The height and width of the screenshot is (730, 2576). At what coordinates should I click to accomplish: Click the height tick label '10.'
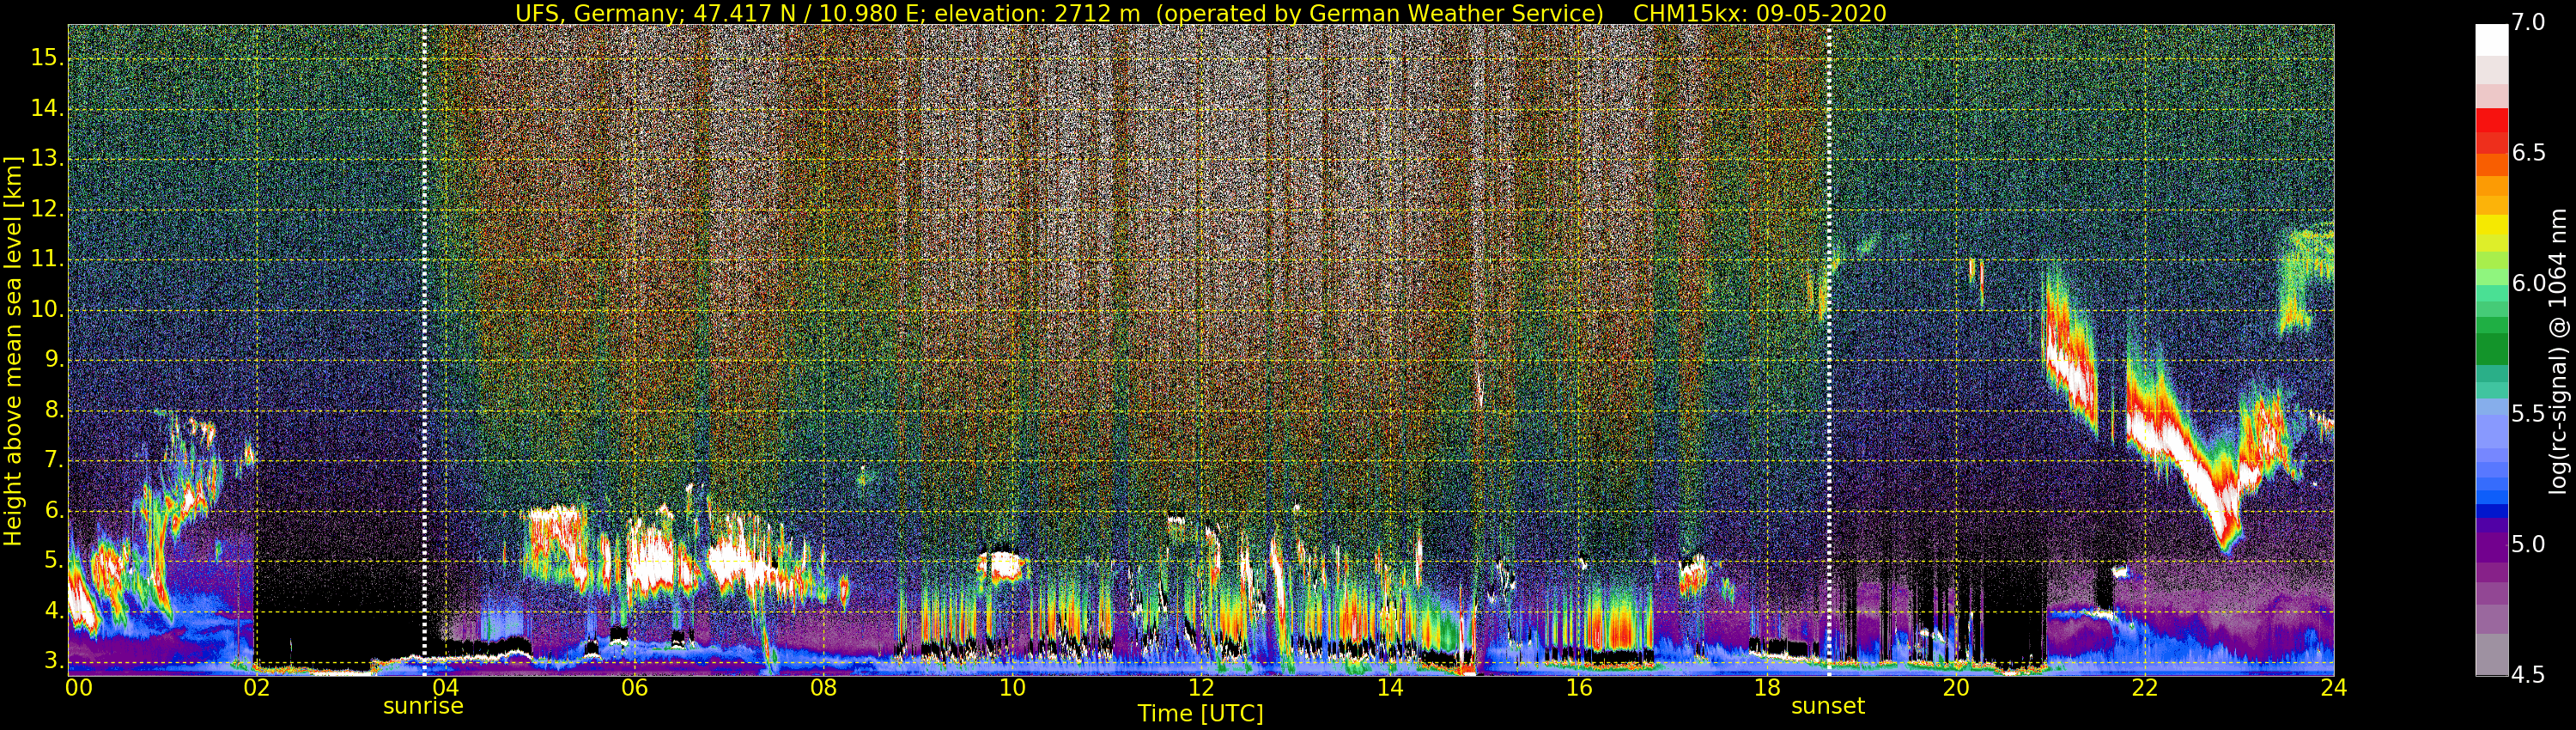pos(47,309)
